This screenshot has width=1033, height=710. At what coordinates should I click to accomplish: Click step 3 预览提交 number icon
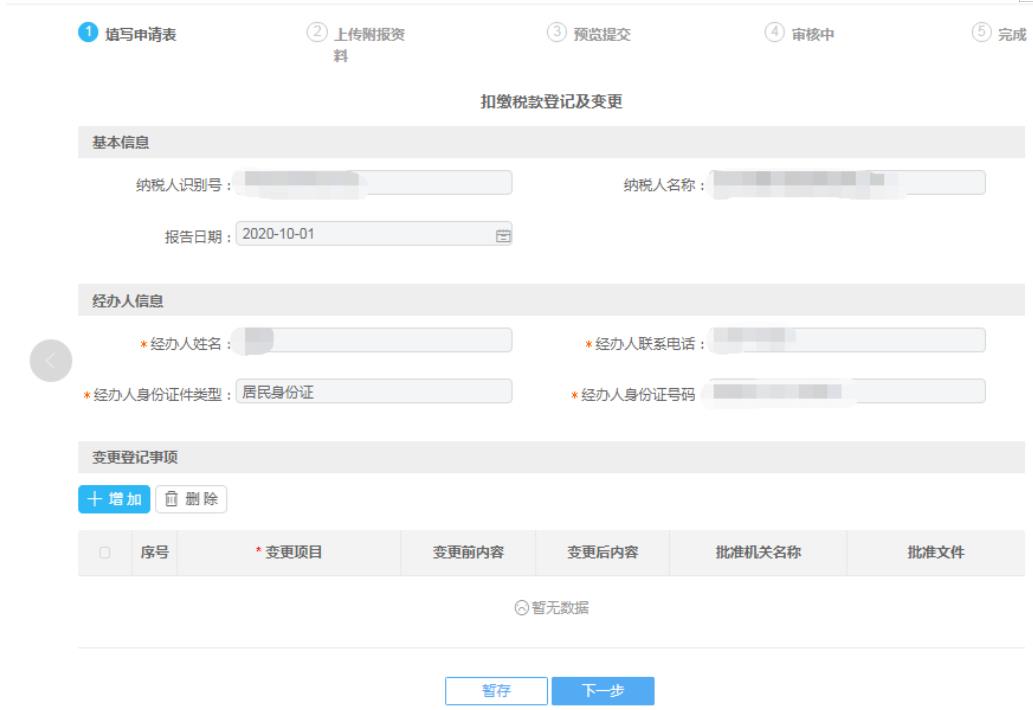(555, 34)
